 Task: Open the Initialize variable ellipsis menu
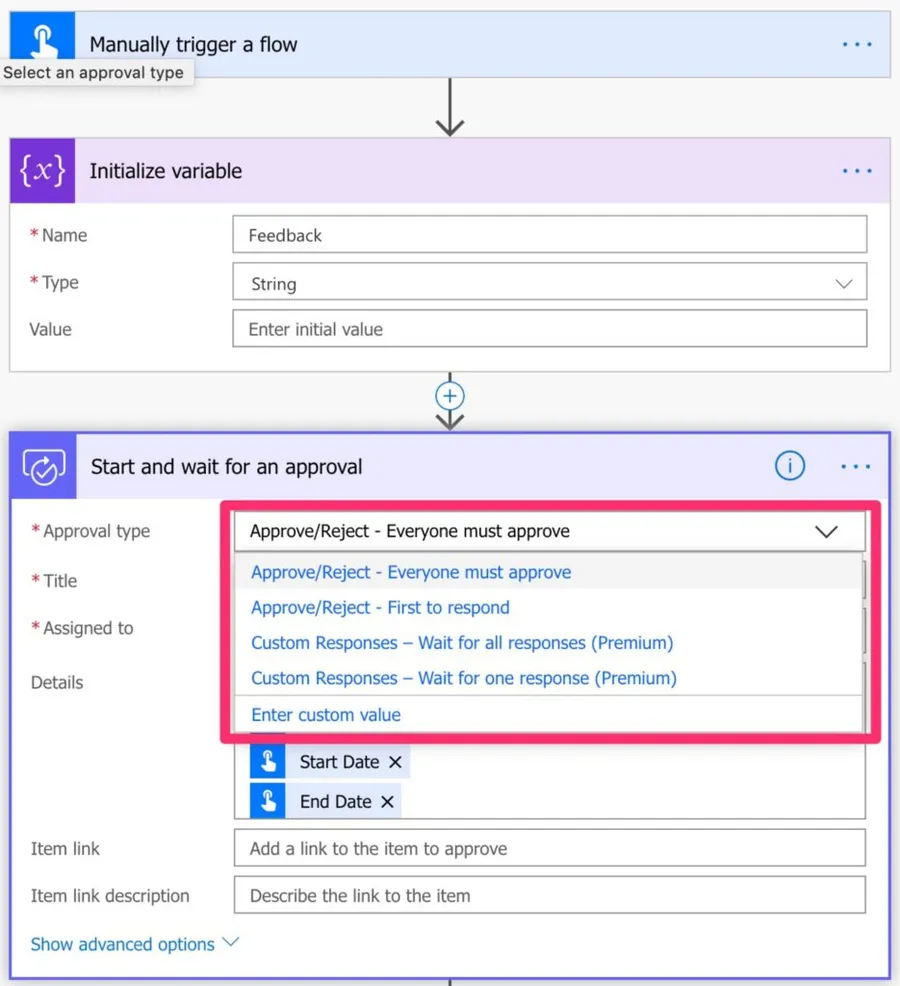coord(857,171)
